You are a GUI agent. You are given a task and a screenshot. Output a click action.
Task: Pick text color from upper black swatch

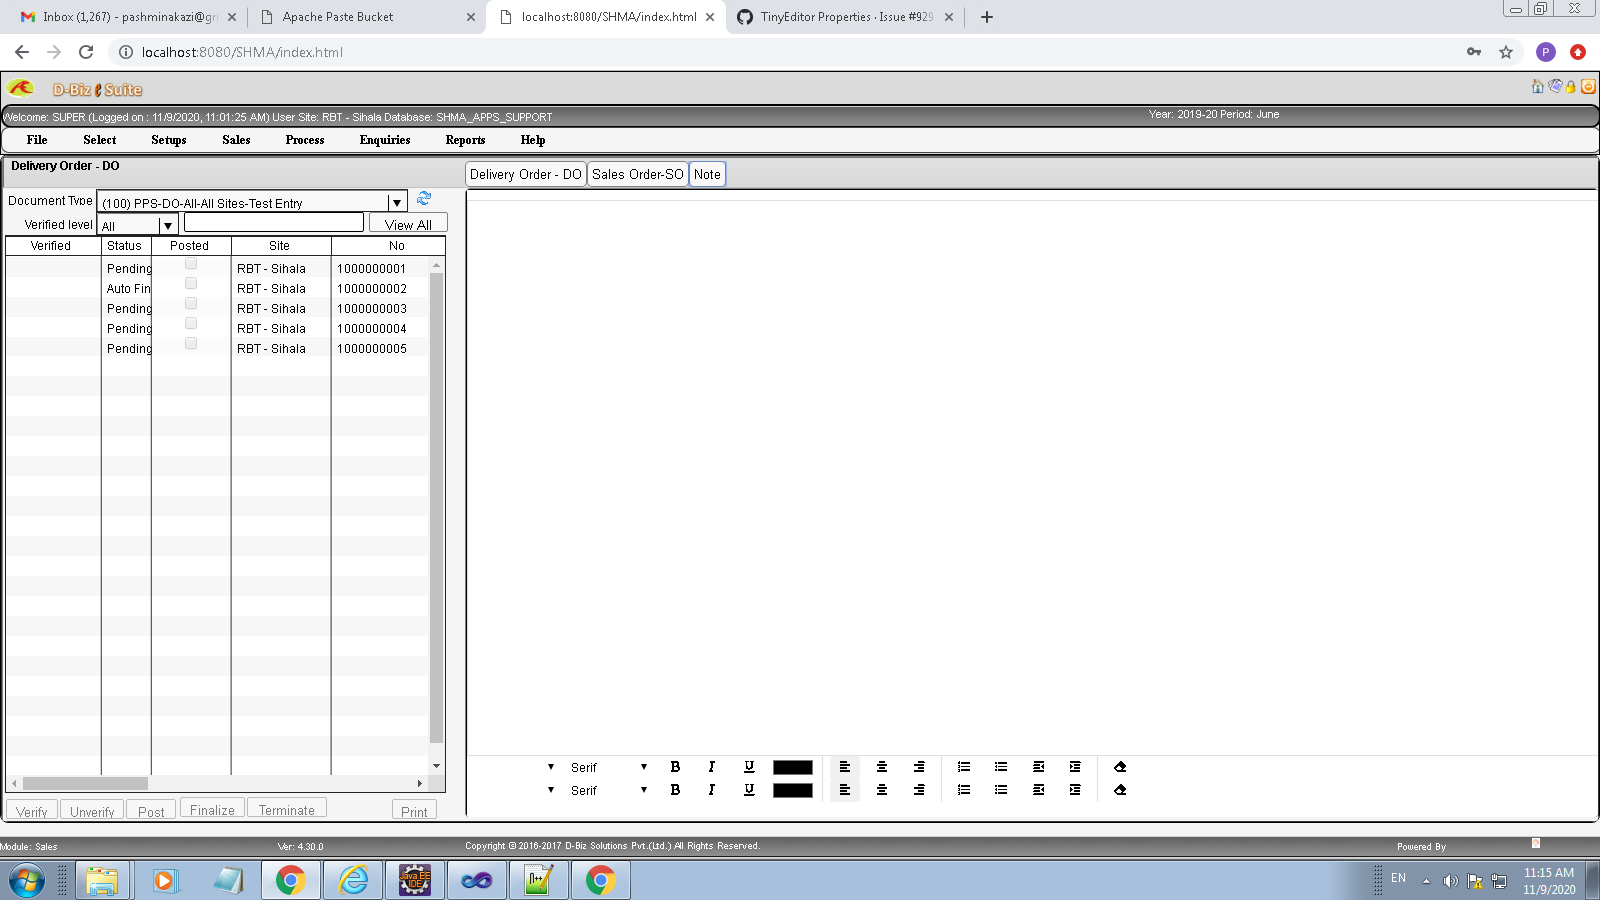point(793,767)
